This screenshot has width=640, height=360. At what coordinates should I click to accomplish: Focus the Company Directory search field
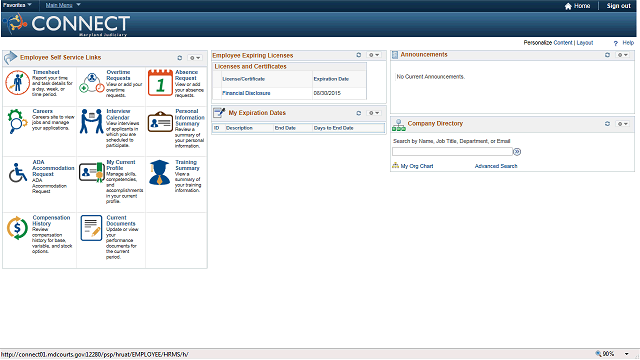(x=452, y=151)
